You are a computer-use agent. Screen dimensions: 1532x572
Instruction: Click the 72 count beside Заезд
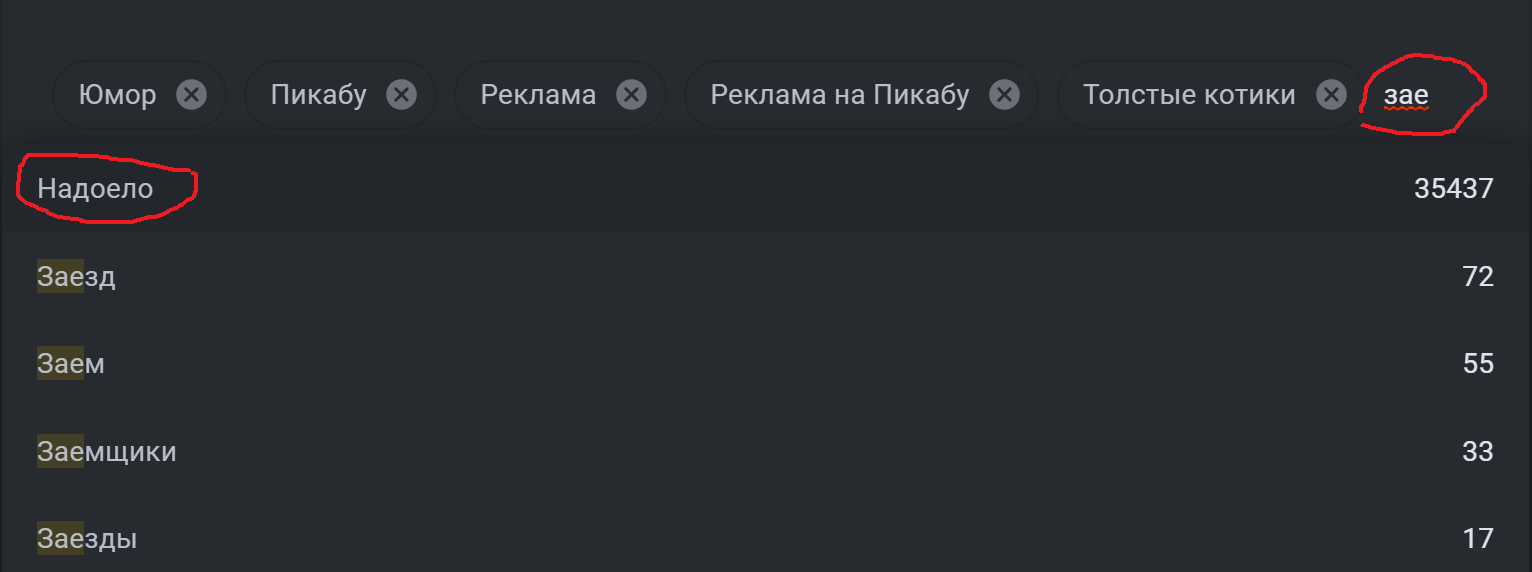[x=1477, y=276]
